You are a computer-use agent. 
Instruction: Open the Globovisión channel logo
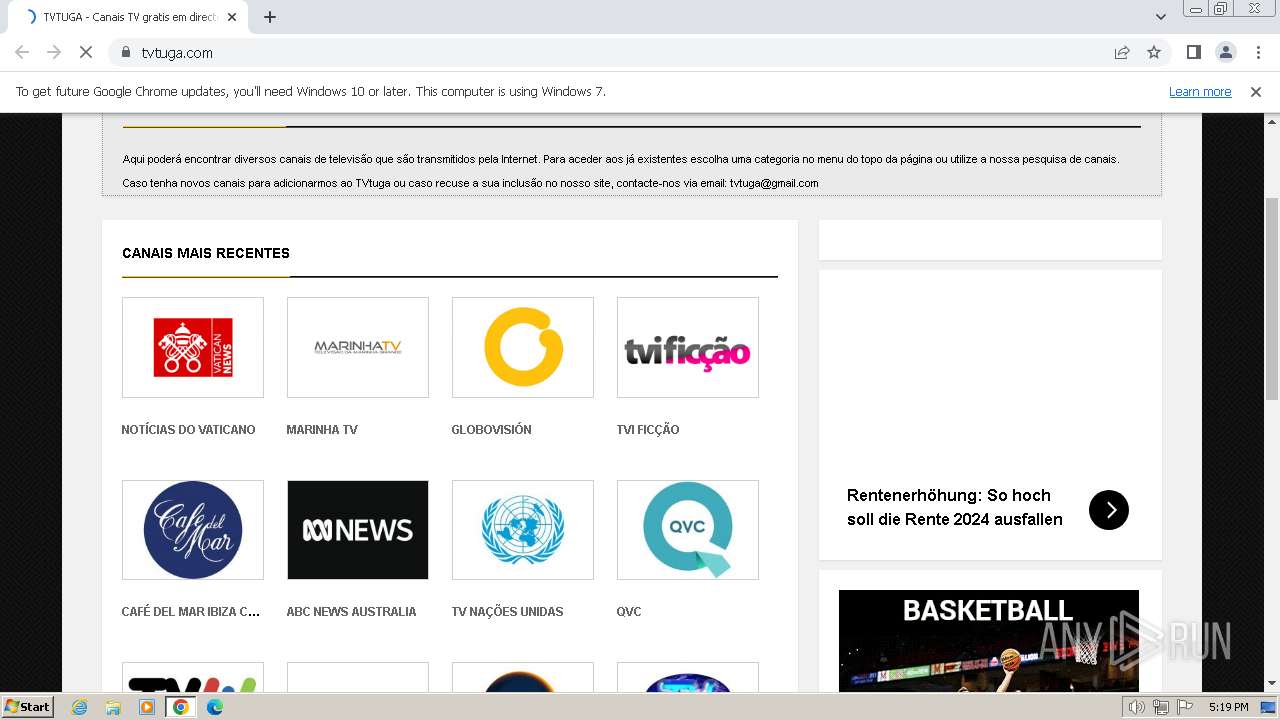[523, 347]
